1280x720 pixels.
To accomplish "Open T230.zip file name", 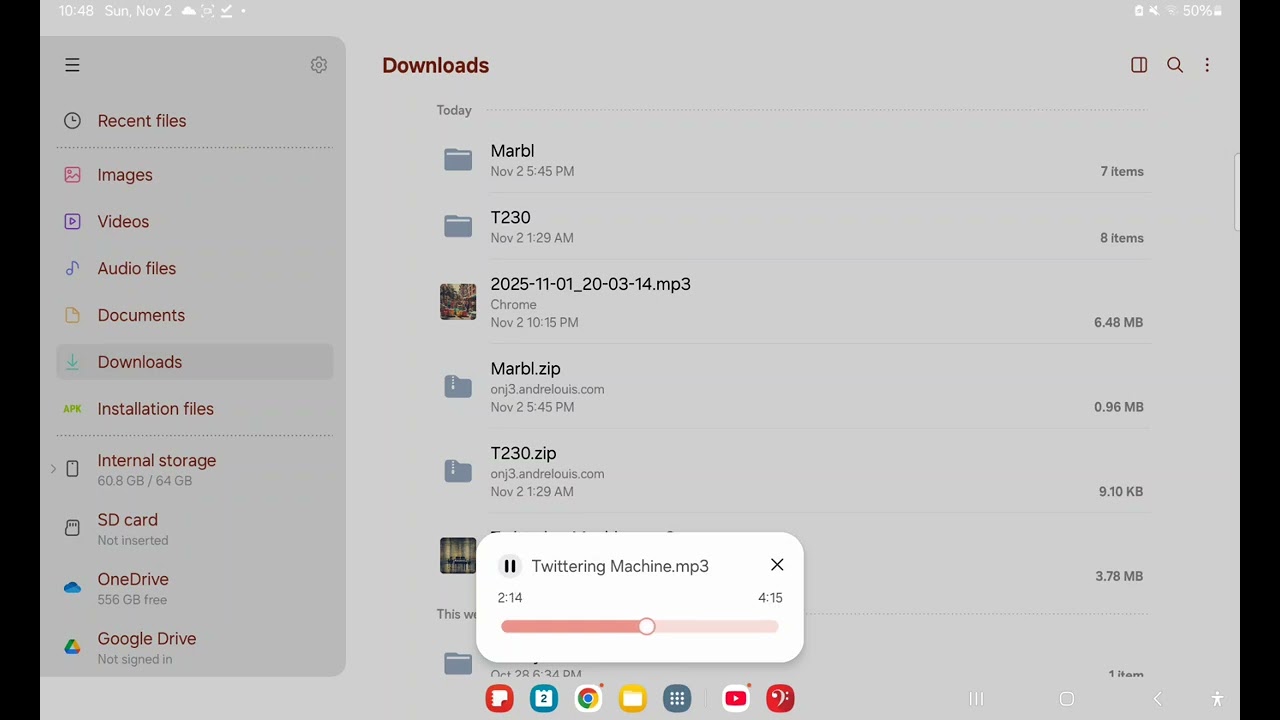I will [523, 453].
